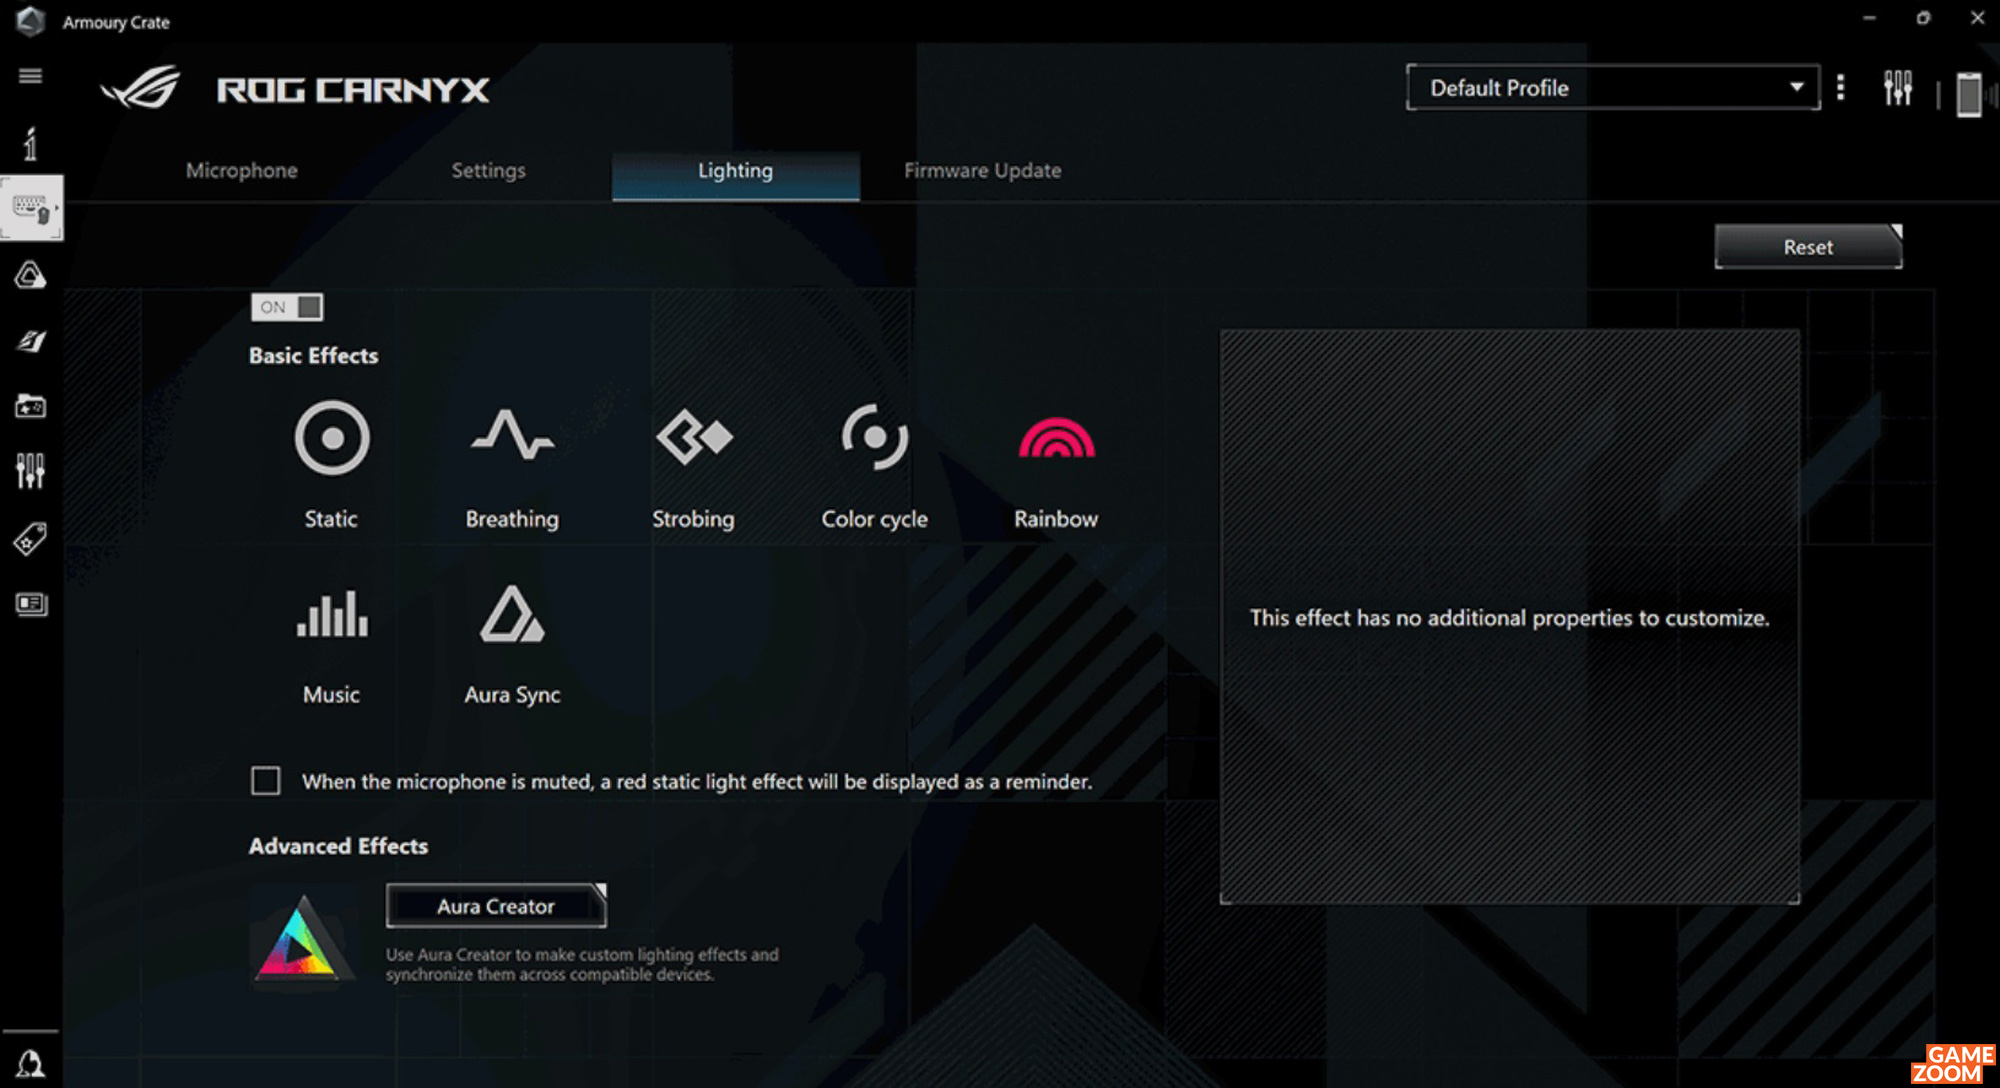
Task: Open the top-right mixer sliders icon
Action: pos(1897,88)
